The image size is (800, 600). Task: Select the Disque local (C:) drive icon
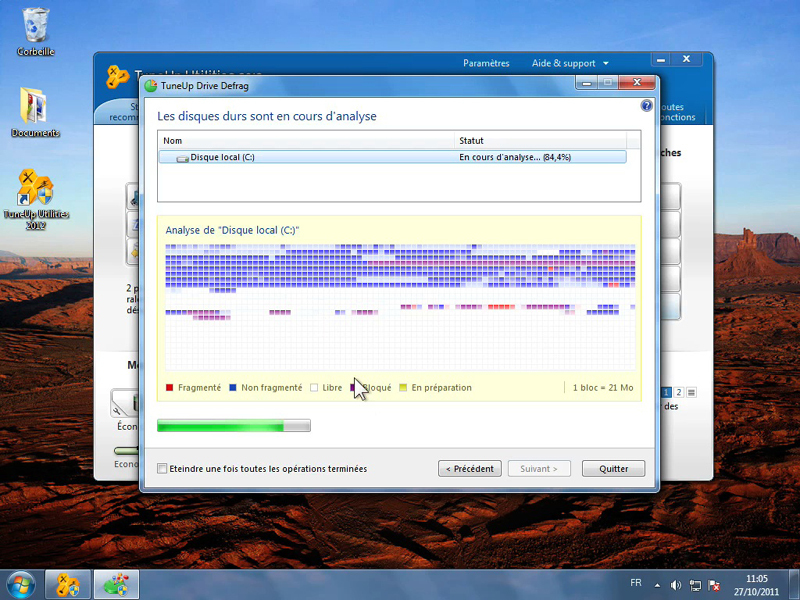(182, 158)
